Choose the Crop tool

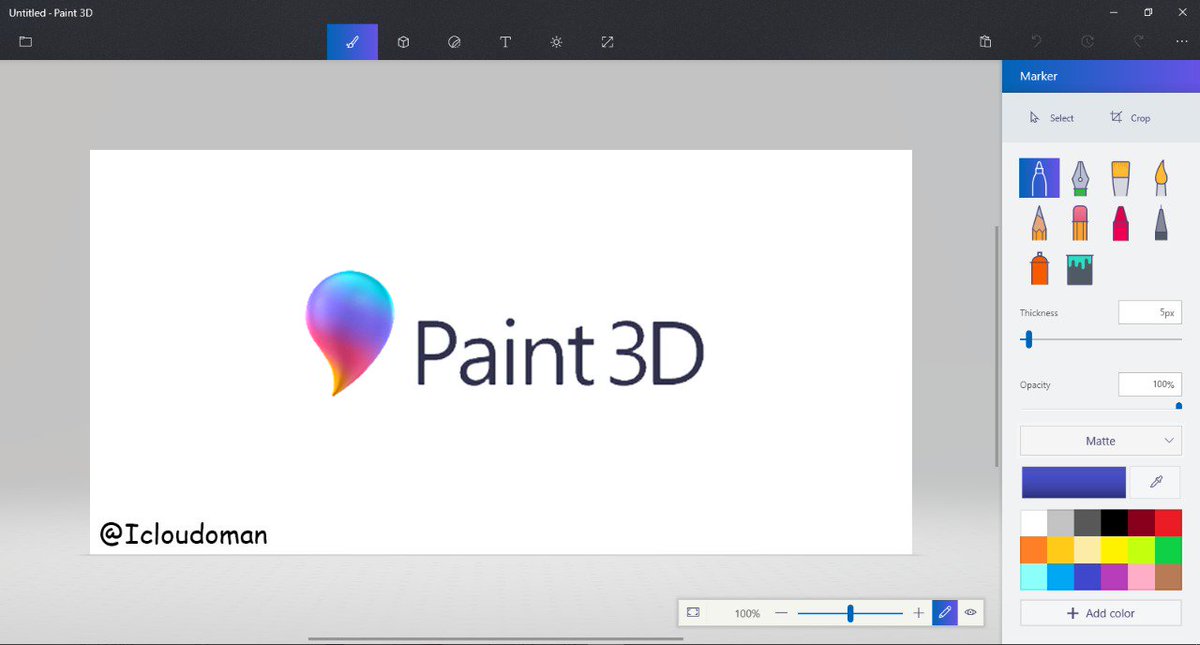(1131, 118)
